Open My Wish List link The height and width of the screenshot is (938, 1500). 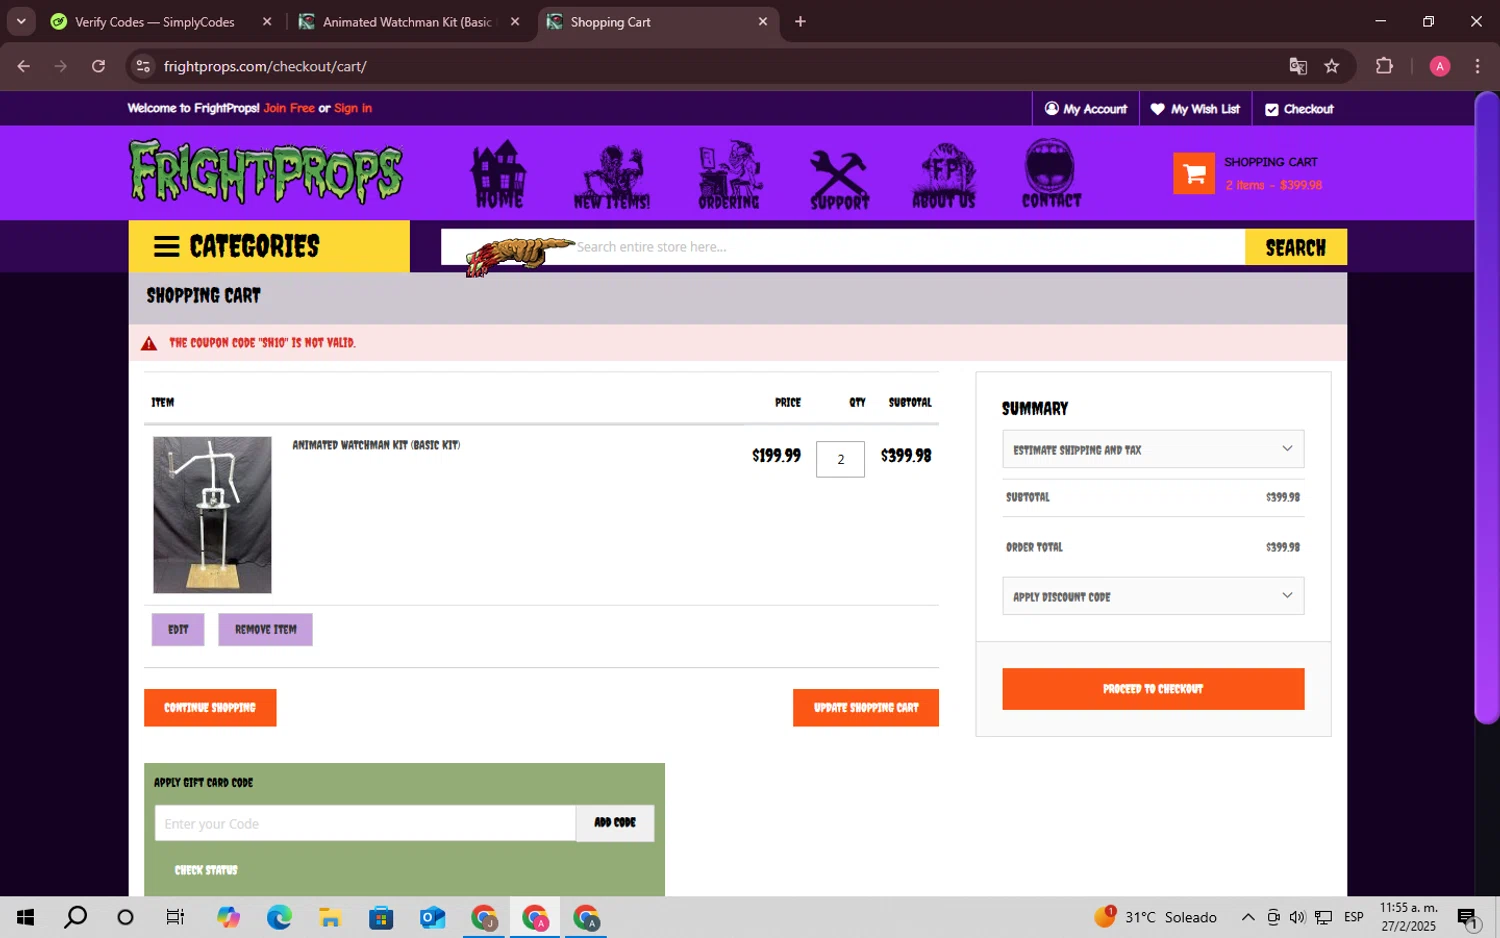[1195, 109]
